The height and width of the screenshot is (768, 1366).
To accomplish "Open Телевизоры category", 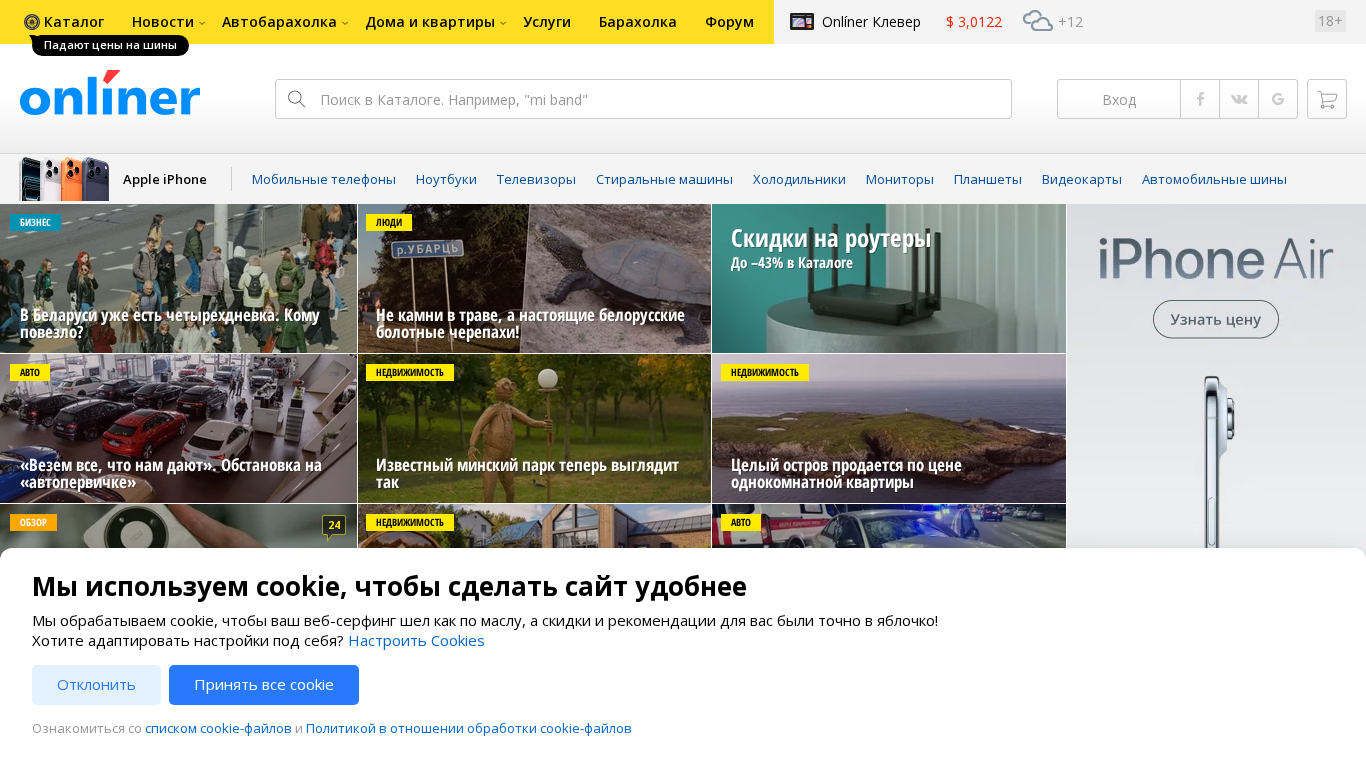I will pos(536,180).
